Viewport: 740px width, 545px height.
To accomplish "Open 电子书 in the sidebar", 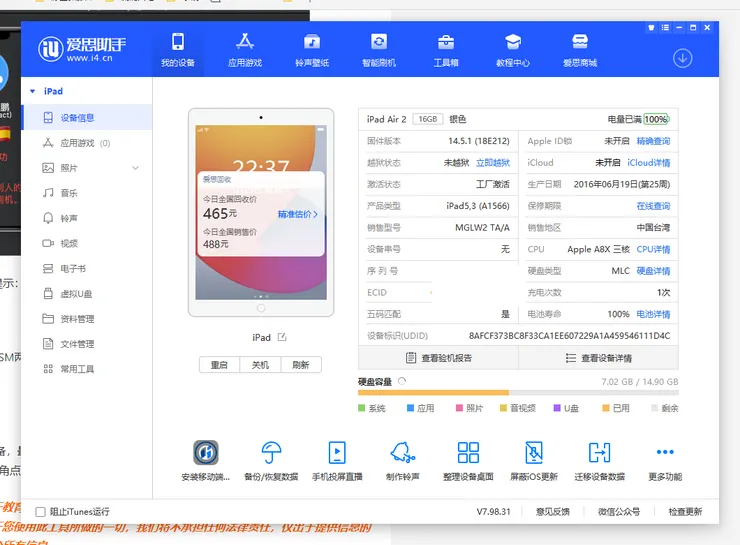I will click(x=87, y=268).
